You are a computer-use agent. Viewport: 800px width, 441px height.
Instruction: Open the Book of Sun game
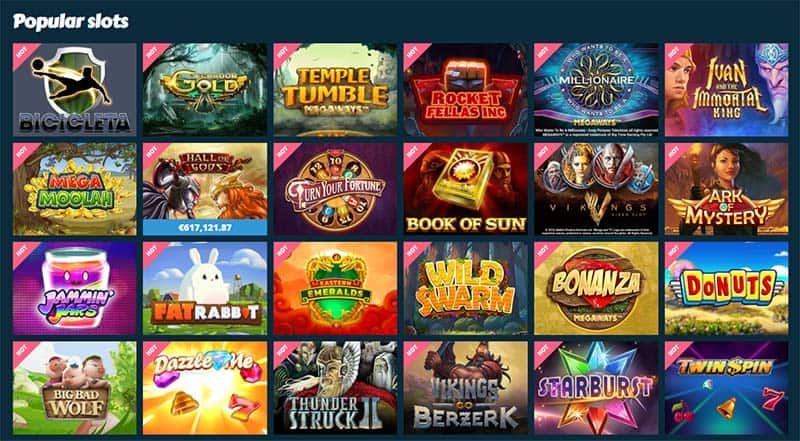tap(465, 189)
